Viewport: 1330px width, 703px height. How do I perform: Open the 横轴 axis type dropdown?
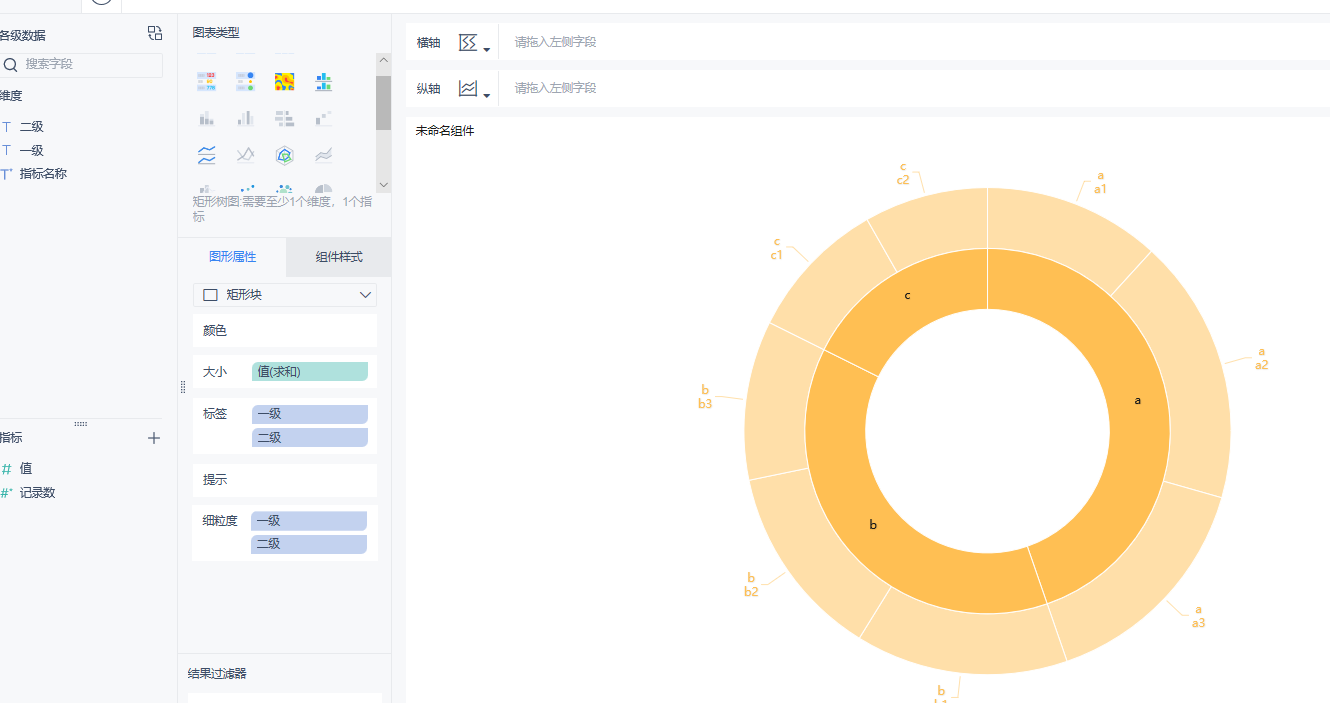(474, 43)
